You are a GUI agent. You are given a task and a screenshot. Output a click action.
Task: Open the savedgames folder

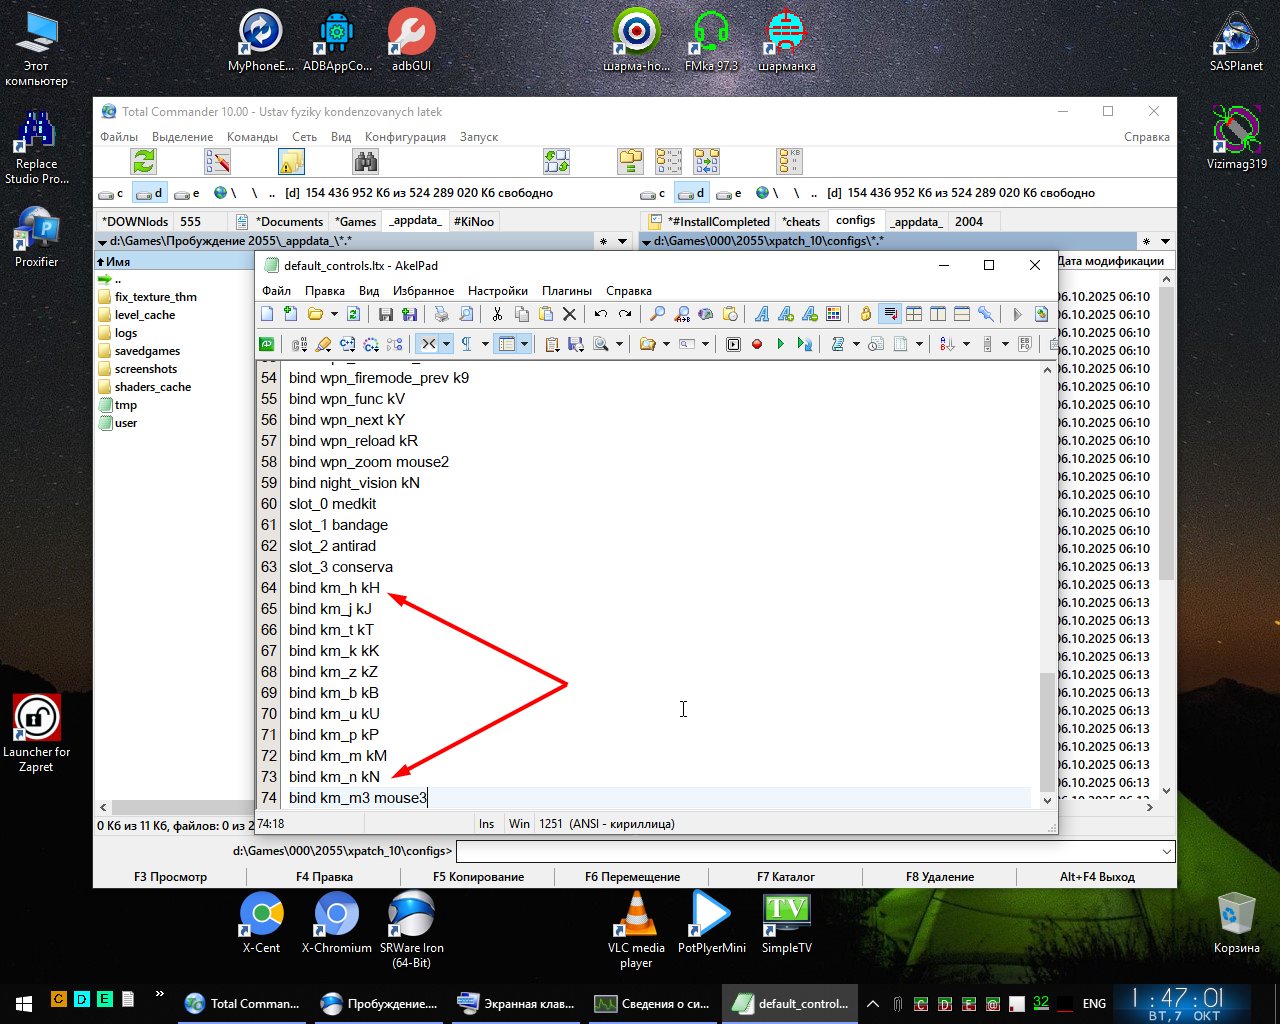(146, 351)
